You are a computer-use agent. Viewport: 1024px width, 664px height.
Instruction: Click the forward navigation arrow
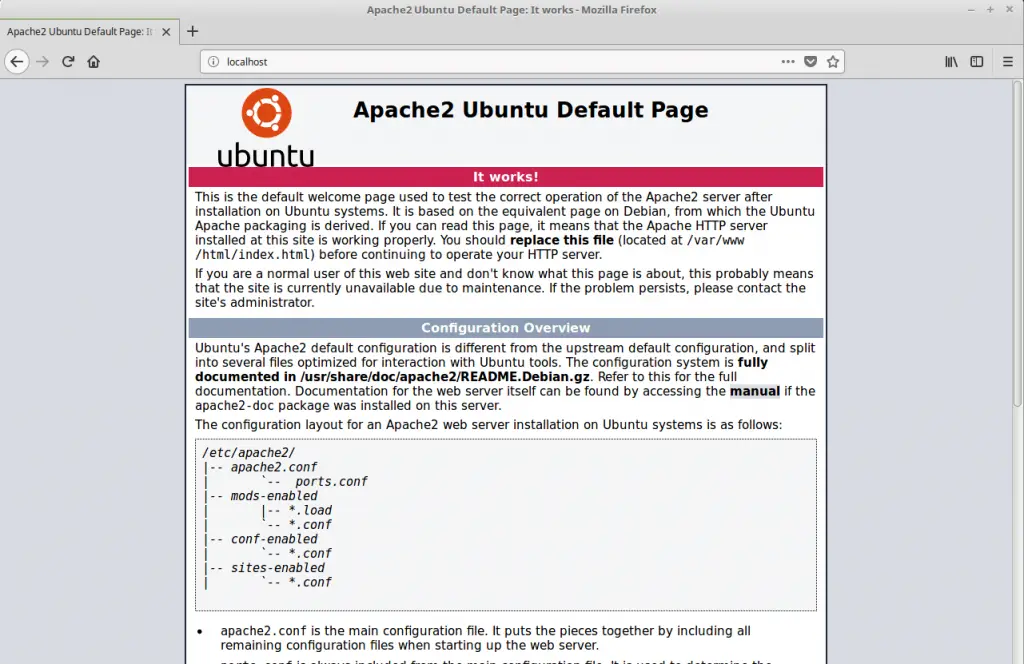point(42,61)
